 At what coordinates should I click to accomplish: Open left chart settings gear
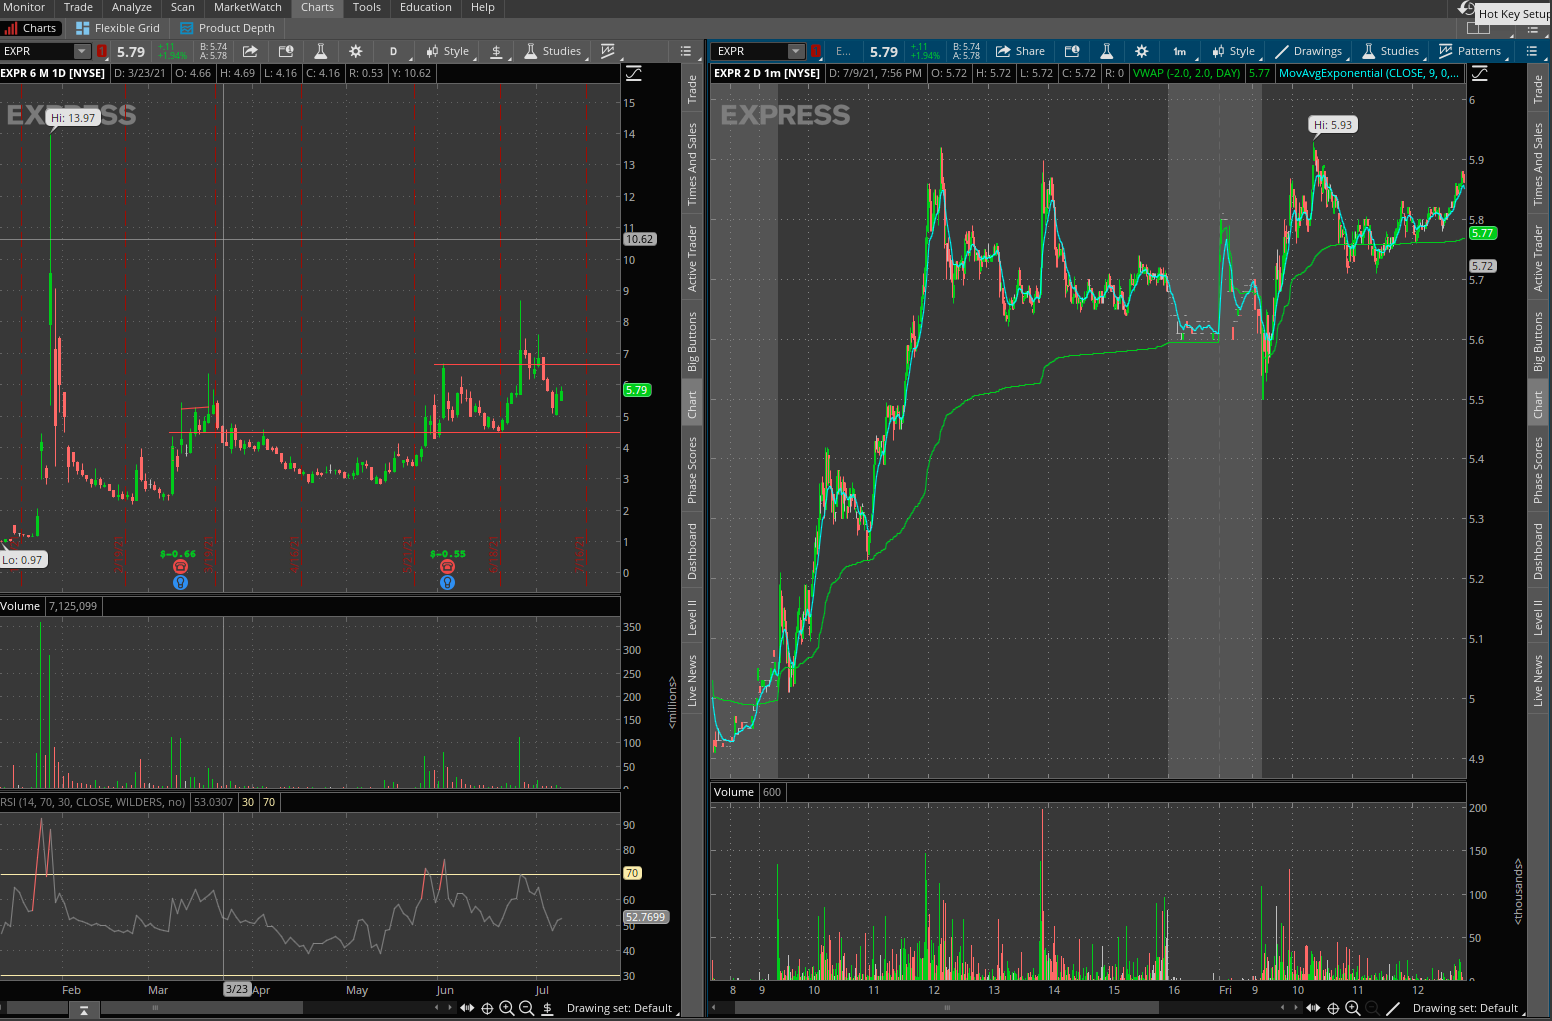click(355, 51)
